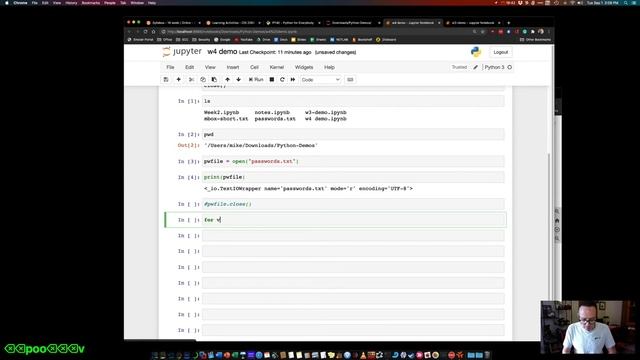The image size is (640, 360).
Task: Move the selected cell up
Action: tap(227, 80)
